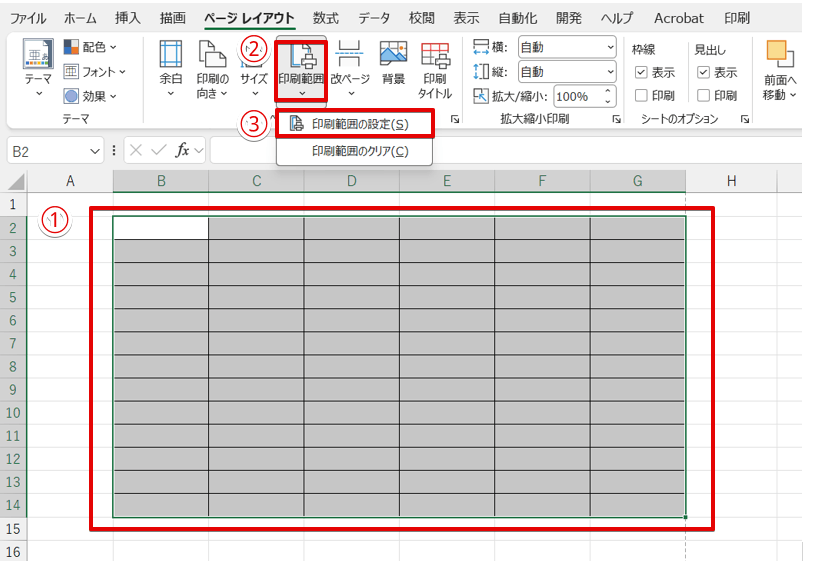831x561 pixels.
Task: Switch to the 自動化 tab
Action: point(518,18)
